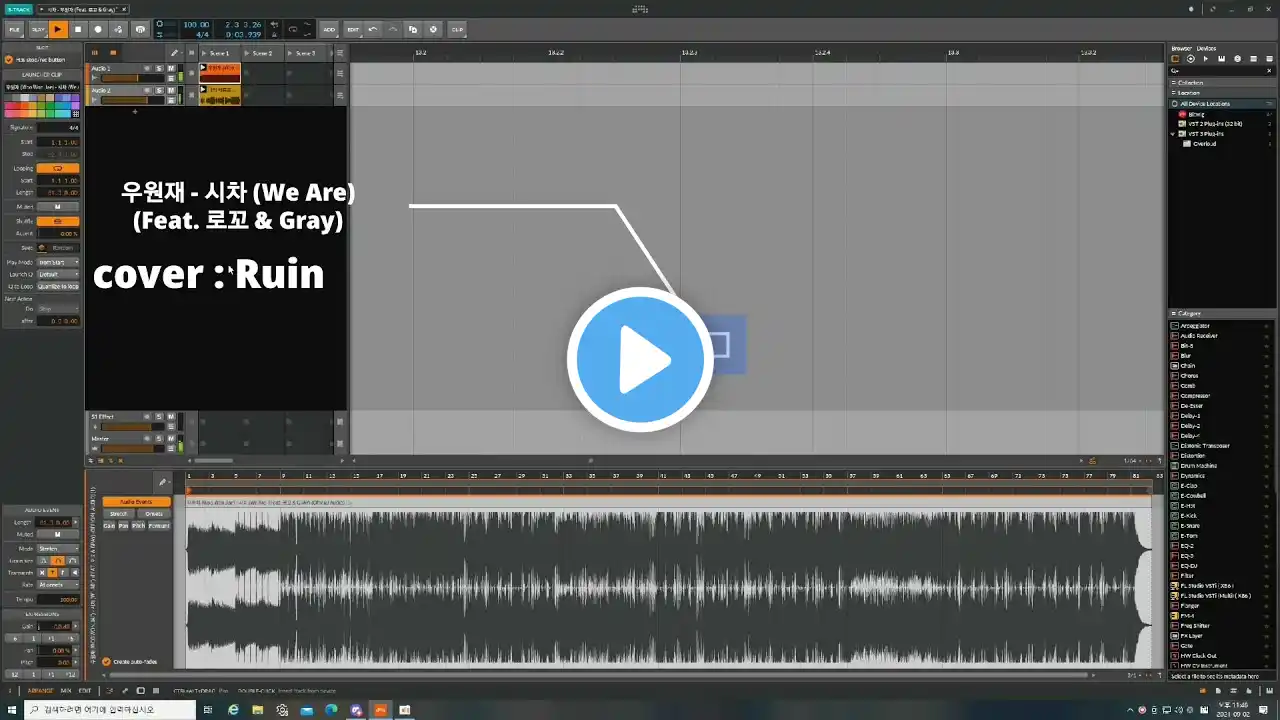Open the Next Action Do dropdown
Viewport: 1280px width, 720px height.
[x=58, y=309]
